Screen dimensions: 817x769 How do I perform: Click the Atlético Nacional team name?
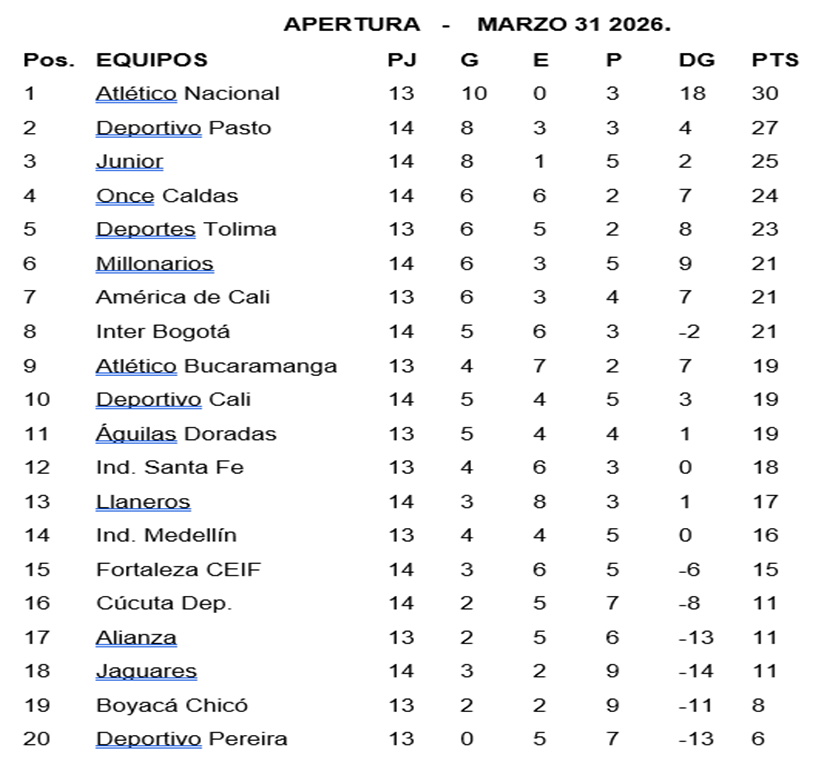click(187, 94)
